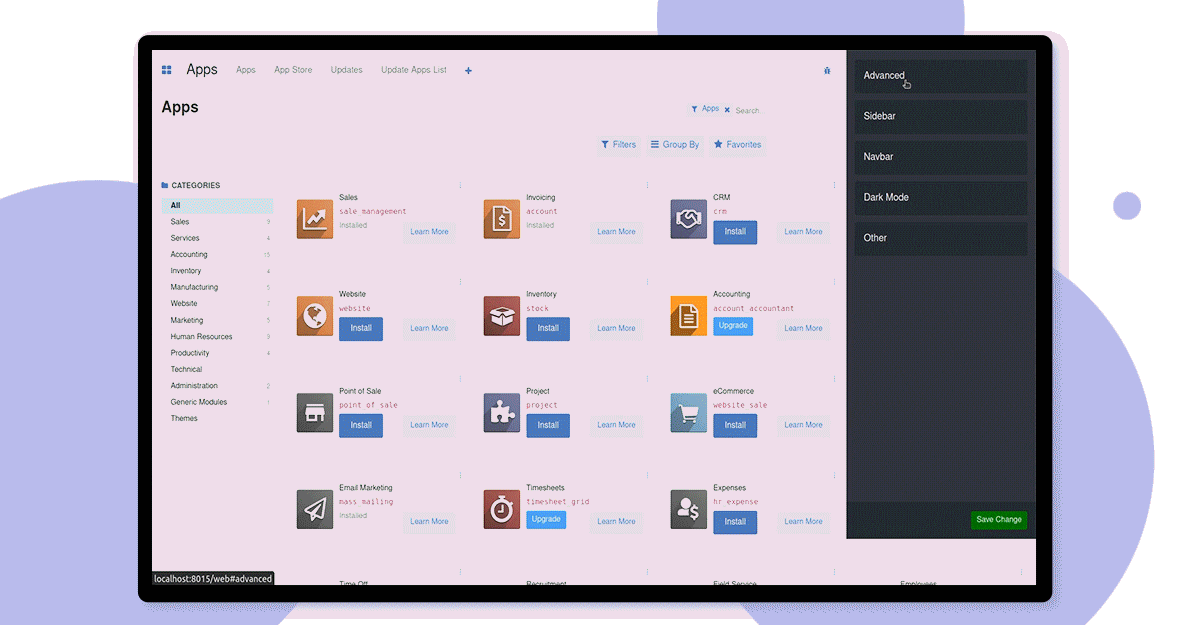1200x625 pixels.
Task: Click Learn More on Sales card
Action: pyautogui.click(x=429, y=232)
